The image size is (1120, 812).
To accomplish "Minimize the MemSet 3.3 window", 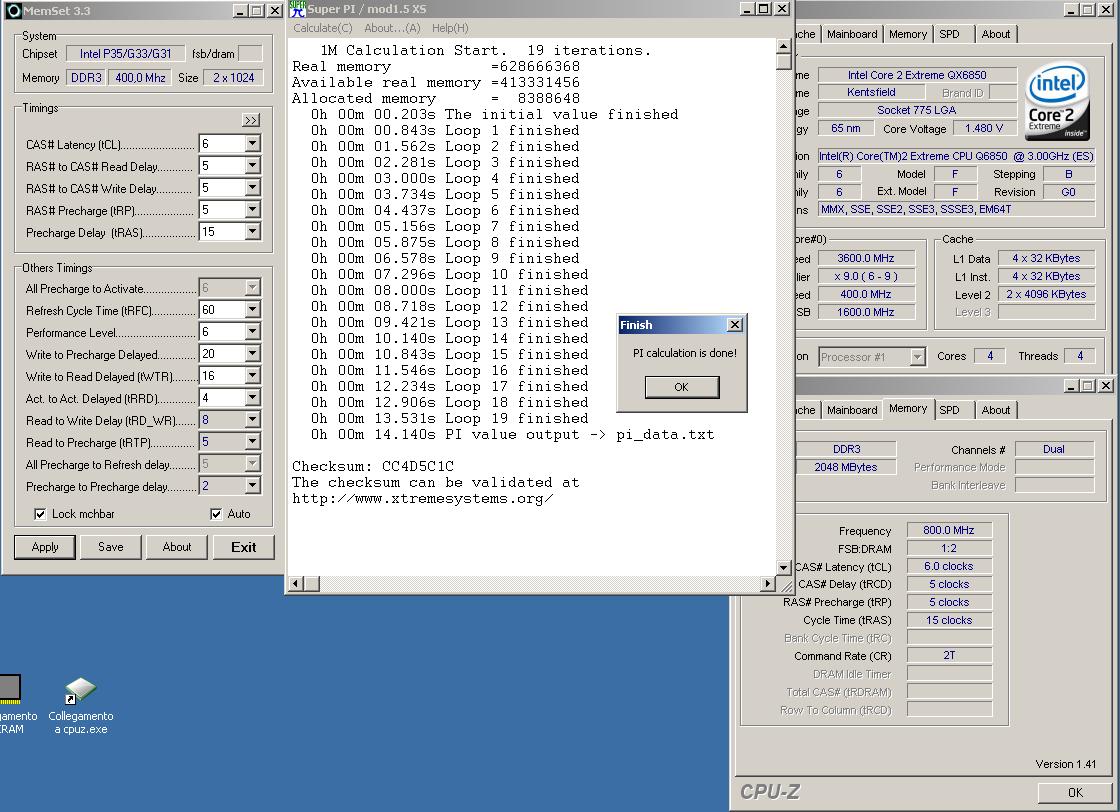I will coord(240,11).
